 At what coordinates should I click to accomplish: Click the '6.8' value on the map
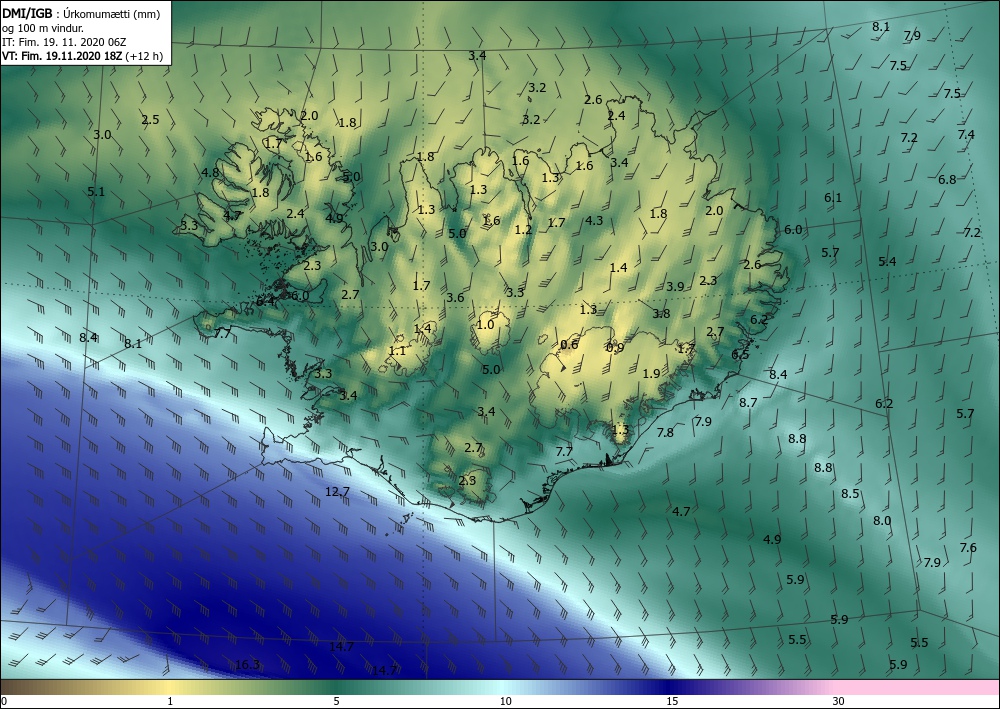pyautogui.click(x=947, y=179)
